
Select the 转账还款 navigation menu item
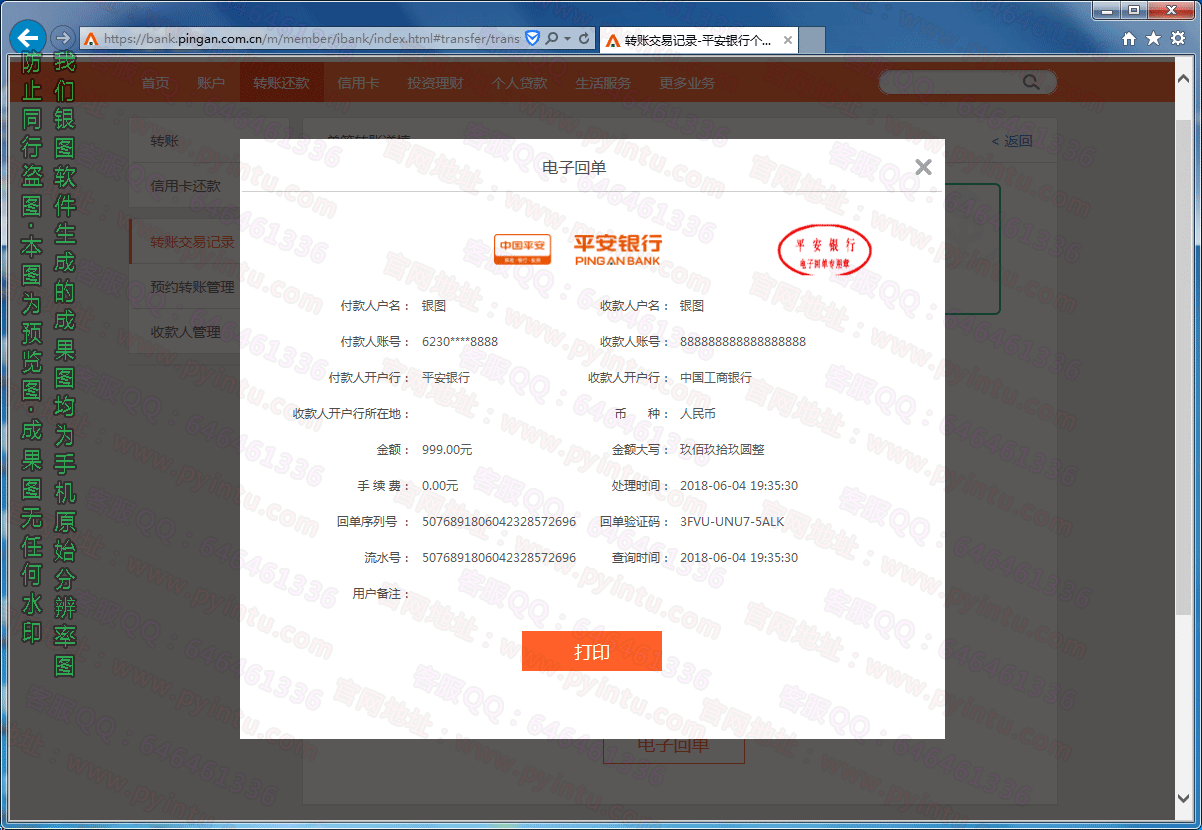[x=281, y=83]
